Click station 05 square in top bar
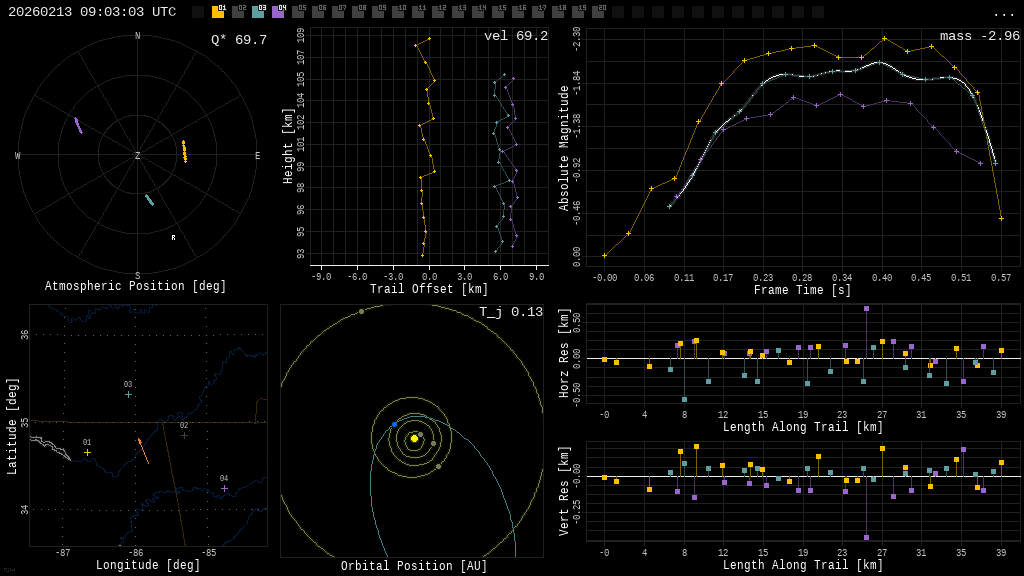Screen dimensions: 1024x576 pos(298,12)
